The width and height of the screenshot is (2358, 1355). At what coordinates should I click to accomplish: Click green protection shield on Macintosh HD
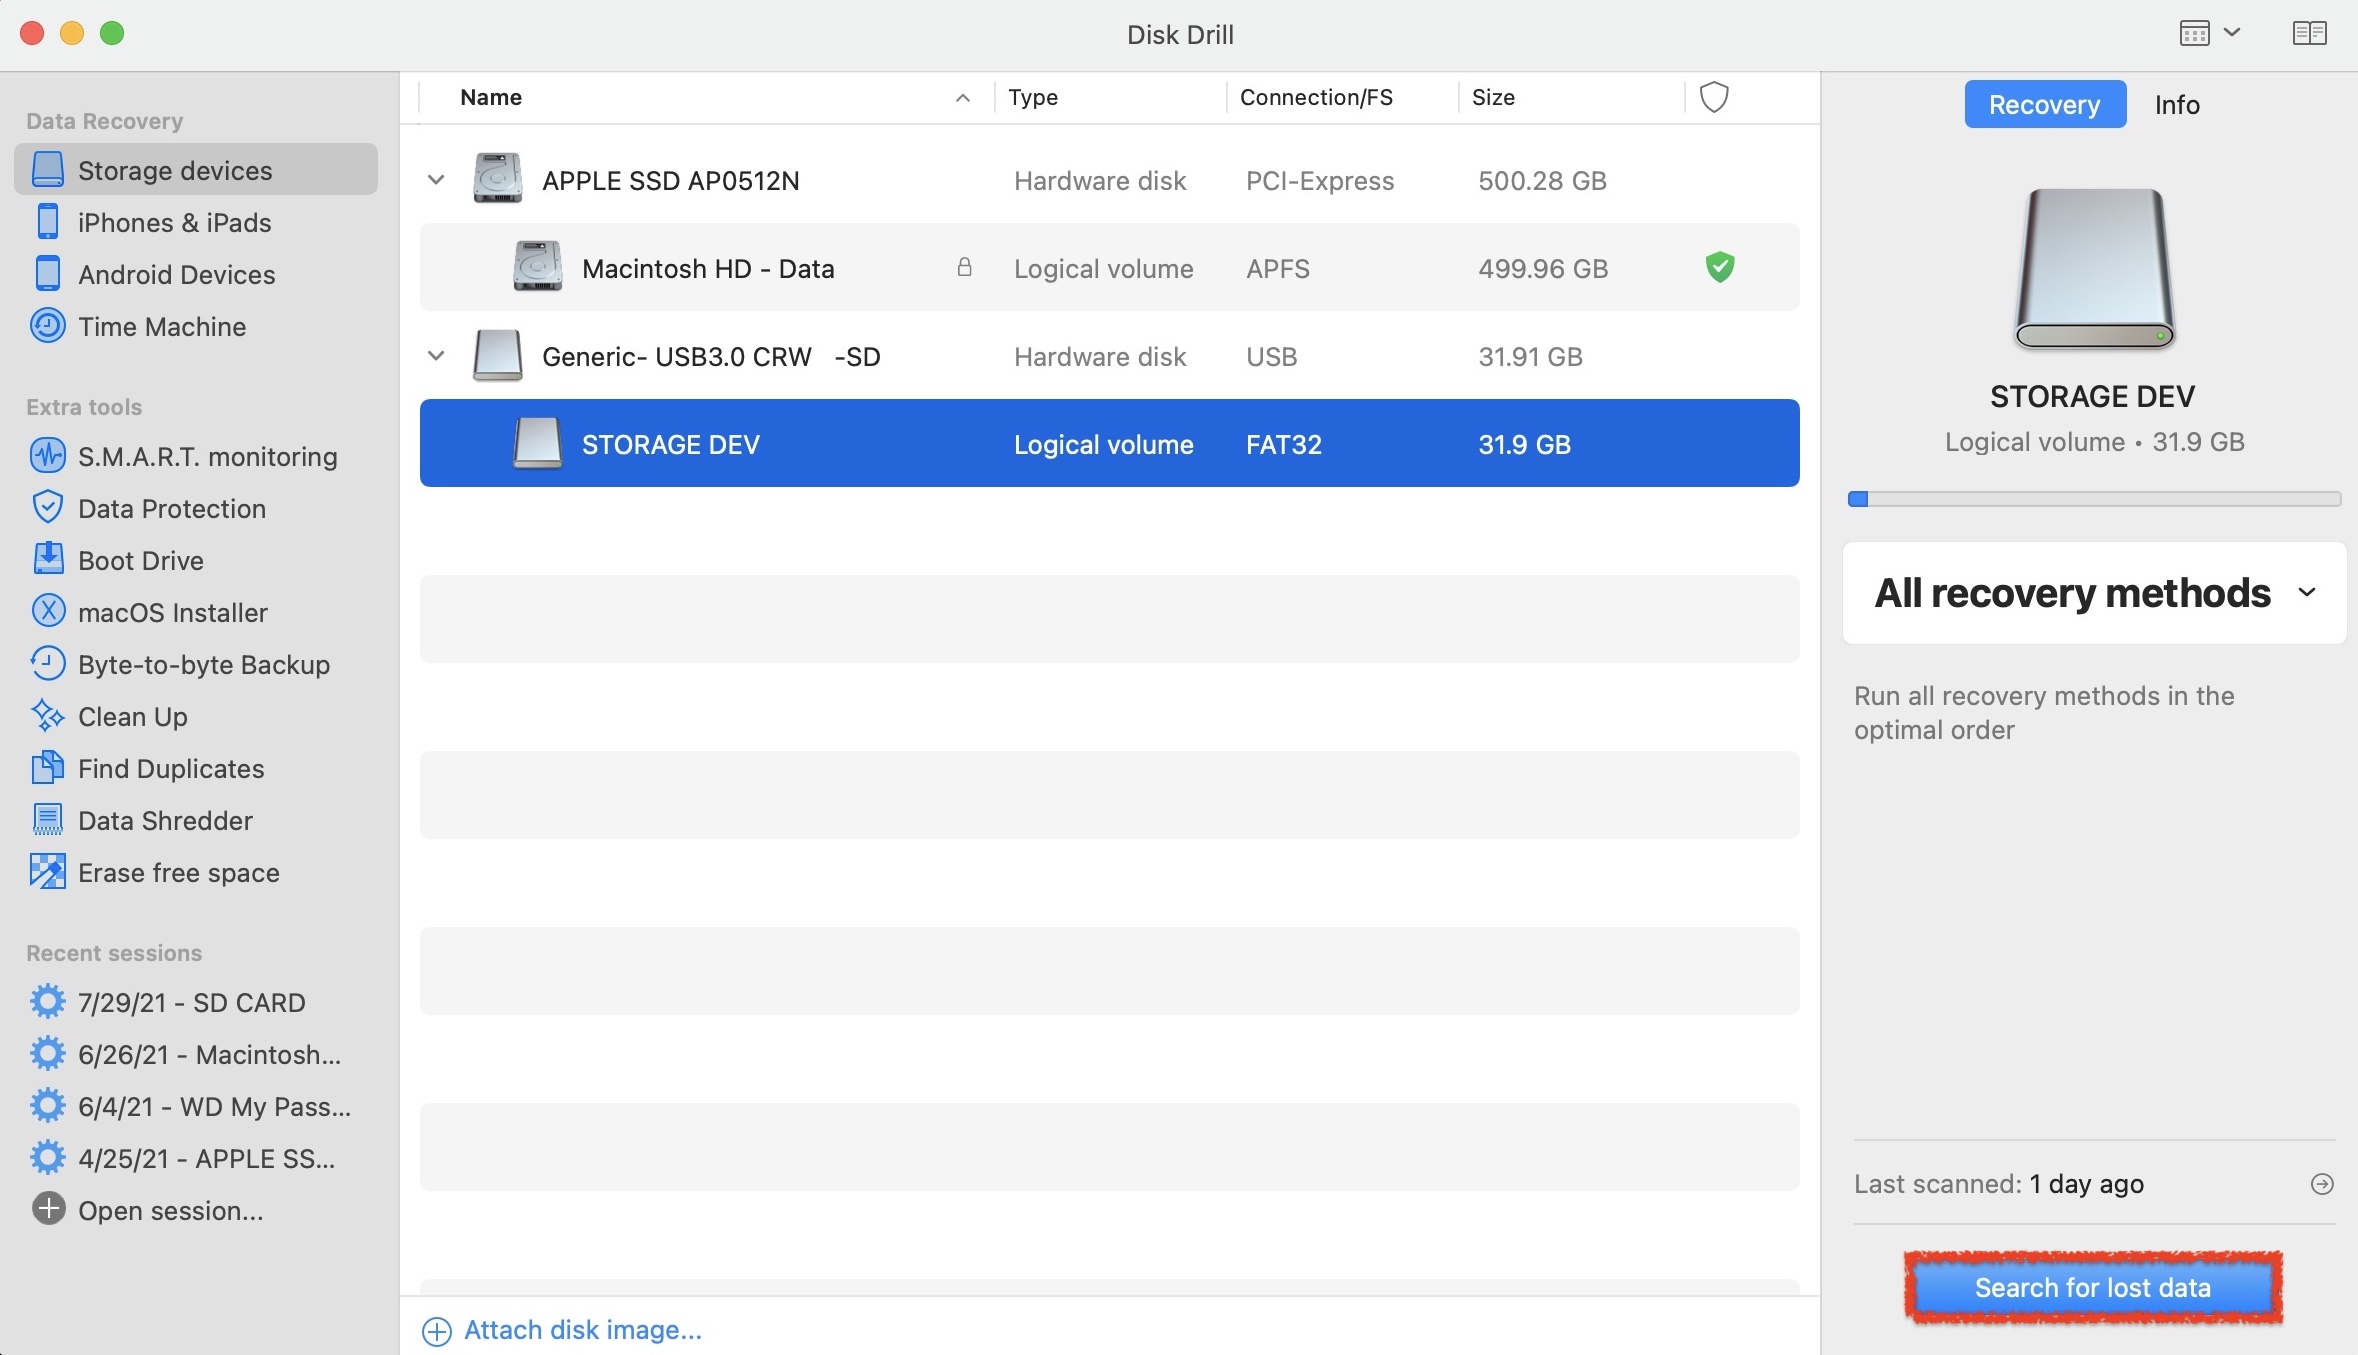point(1719,268)
